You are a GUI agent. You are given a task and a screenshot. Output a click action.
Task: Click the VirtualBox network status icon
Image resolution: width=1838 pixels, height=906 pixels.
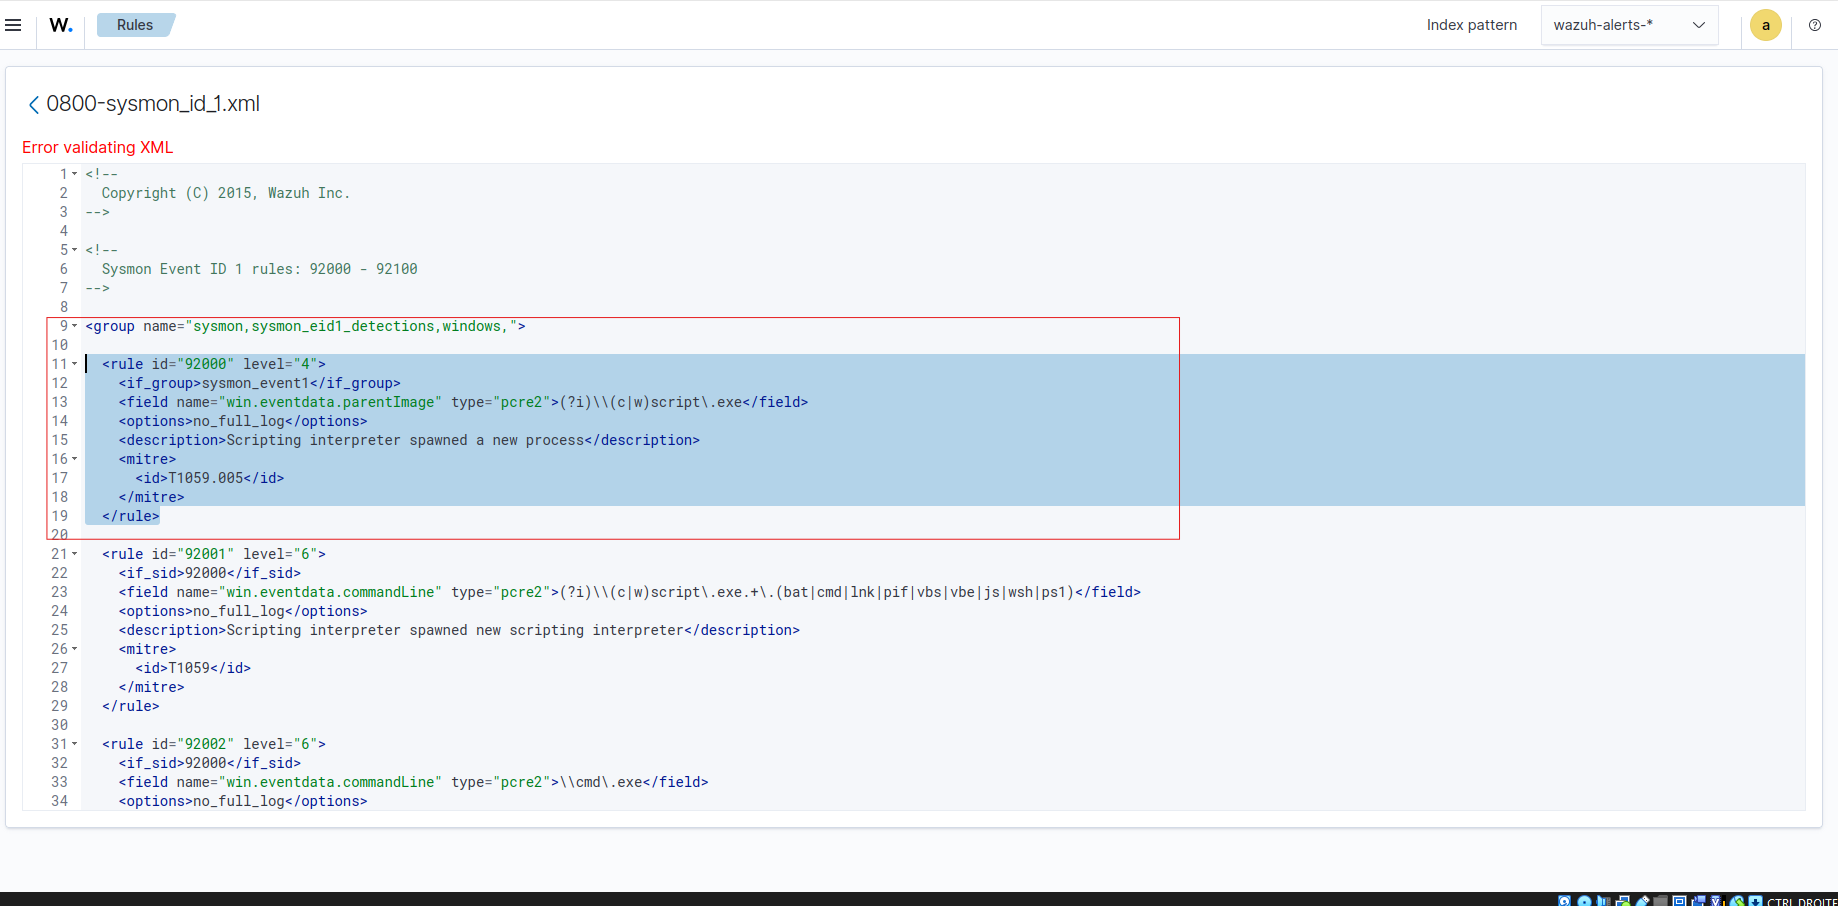1623,901
